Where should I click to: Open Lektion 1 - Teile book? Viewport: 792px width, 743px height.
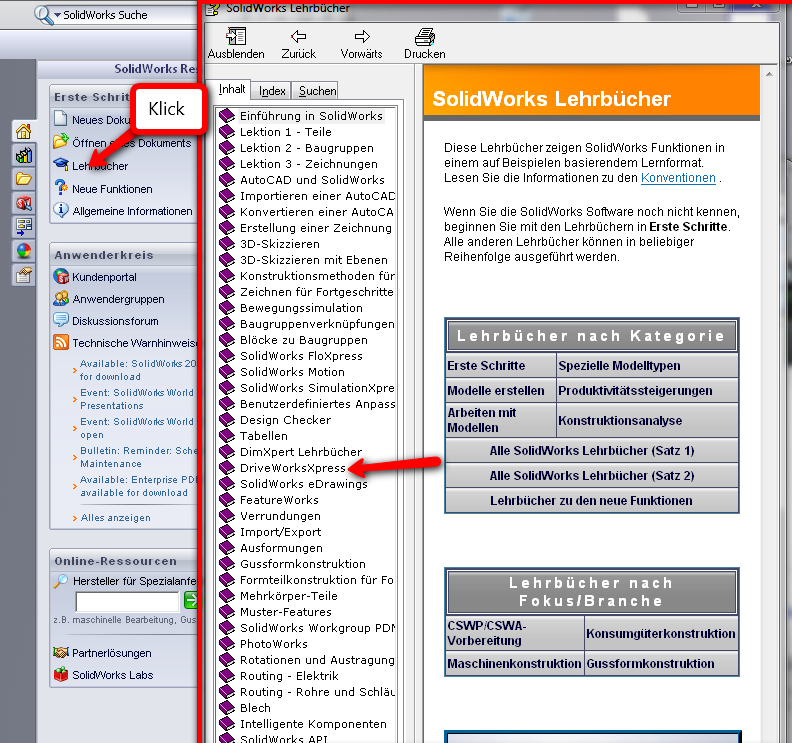pos(285,132)
